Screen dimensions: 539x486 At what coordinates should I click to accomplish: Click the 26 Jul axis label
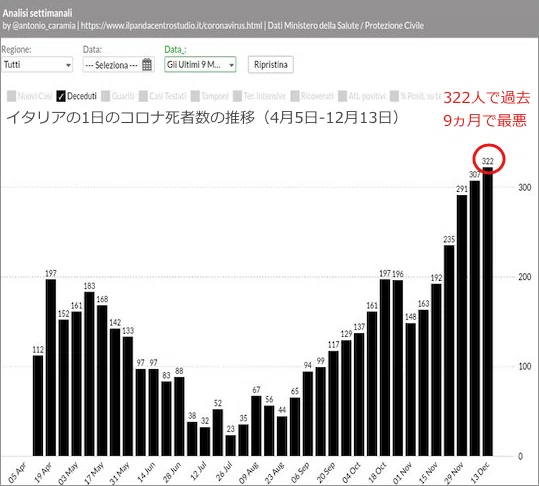[x=223, y=473]
